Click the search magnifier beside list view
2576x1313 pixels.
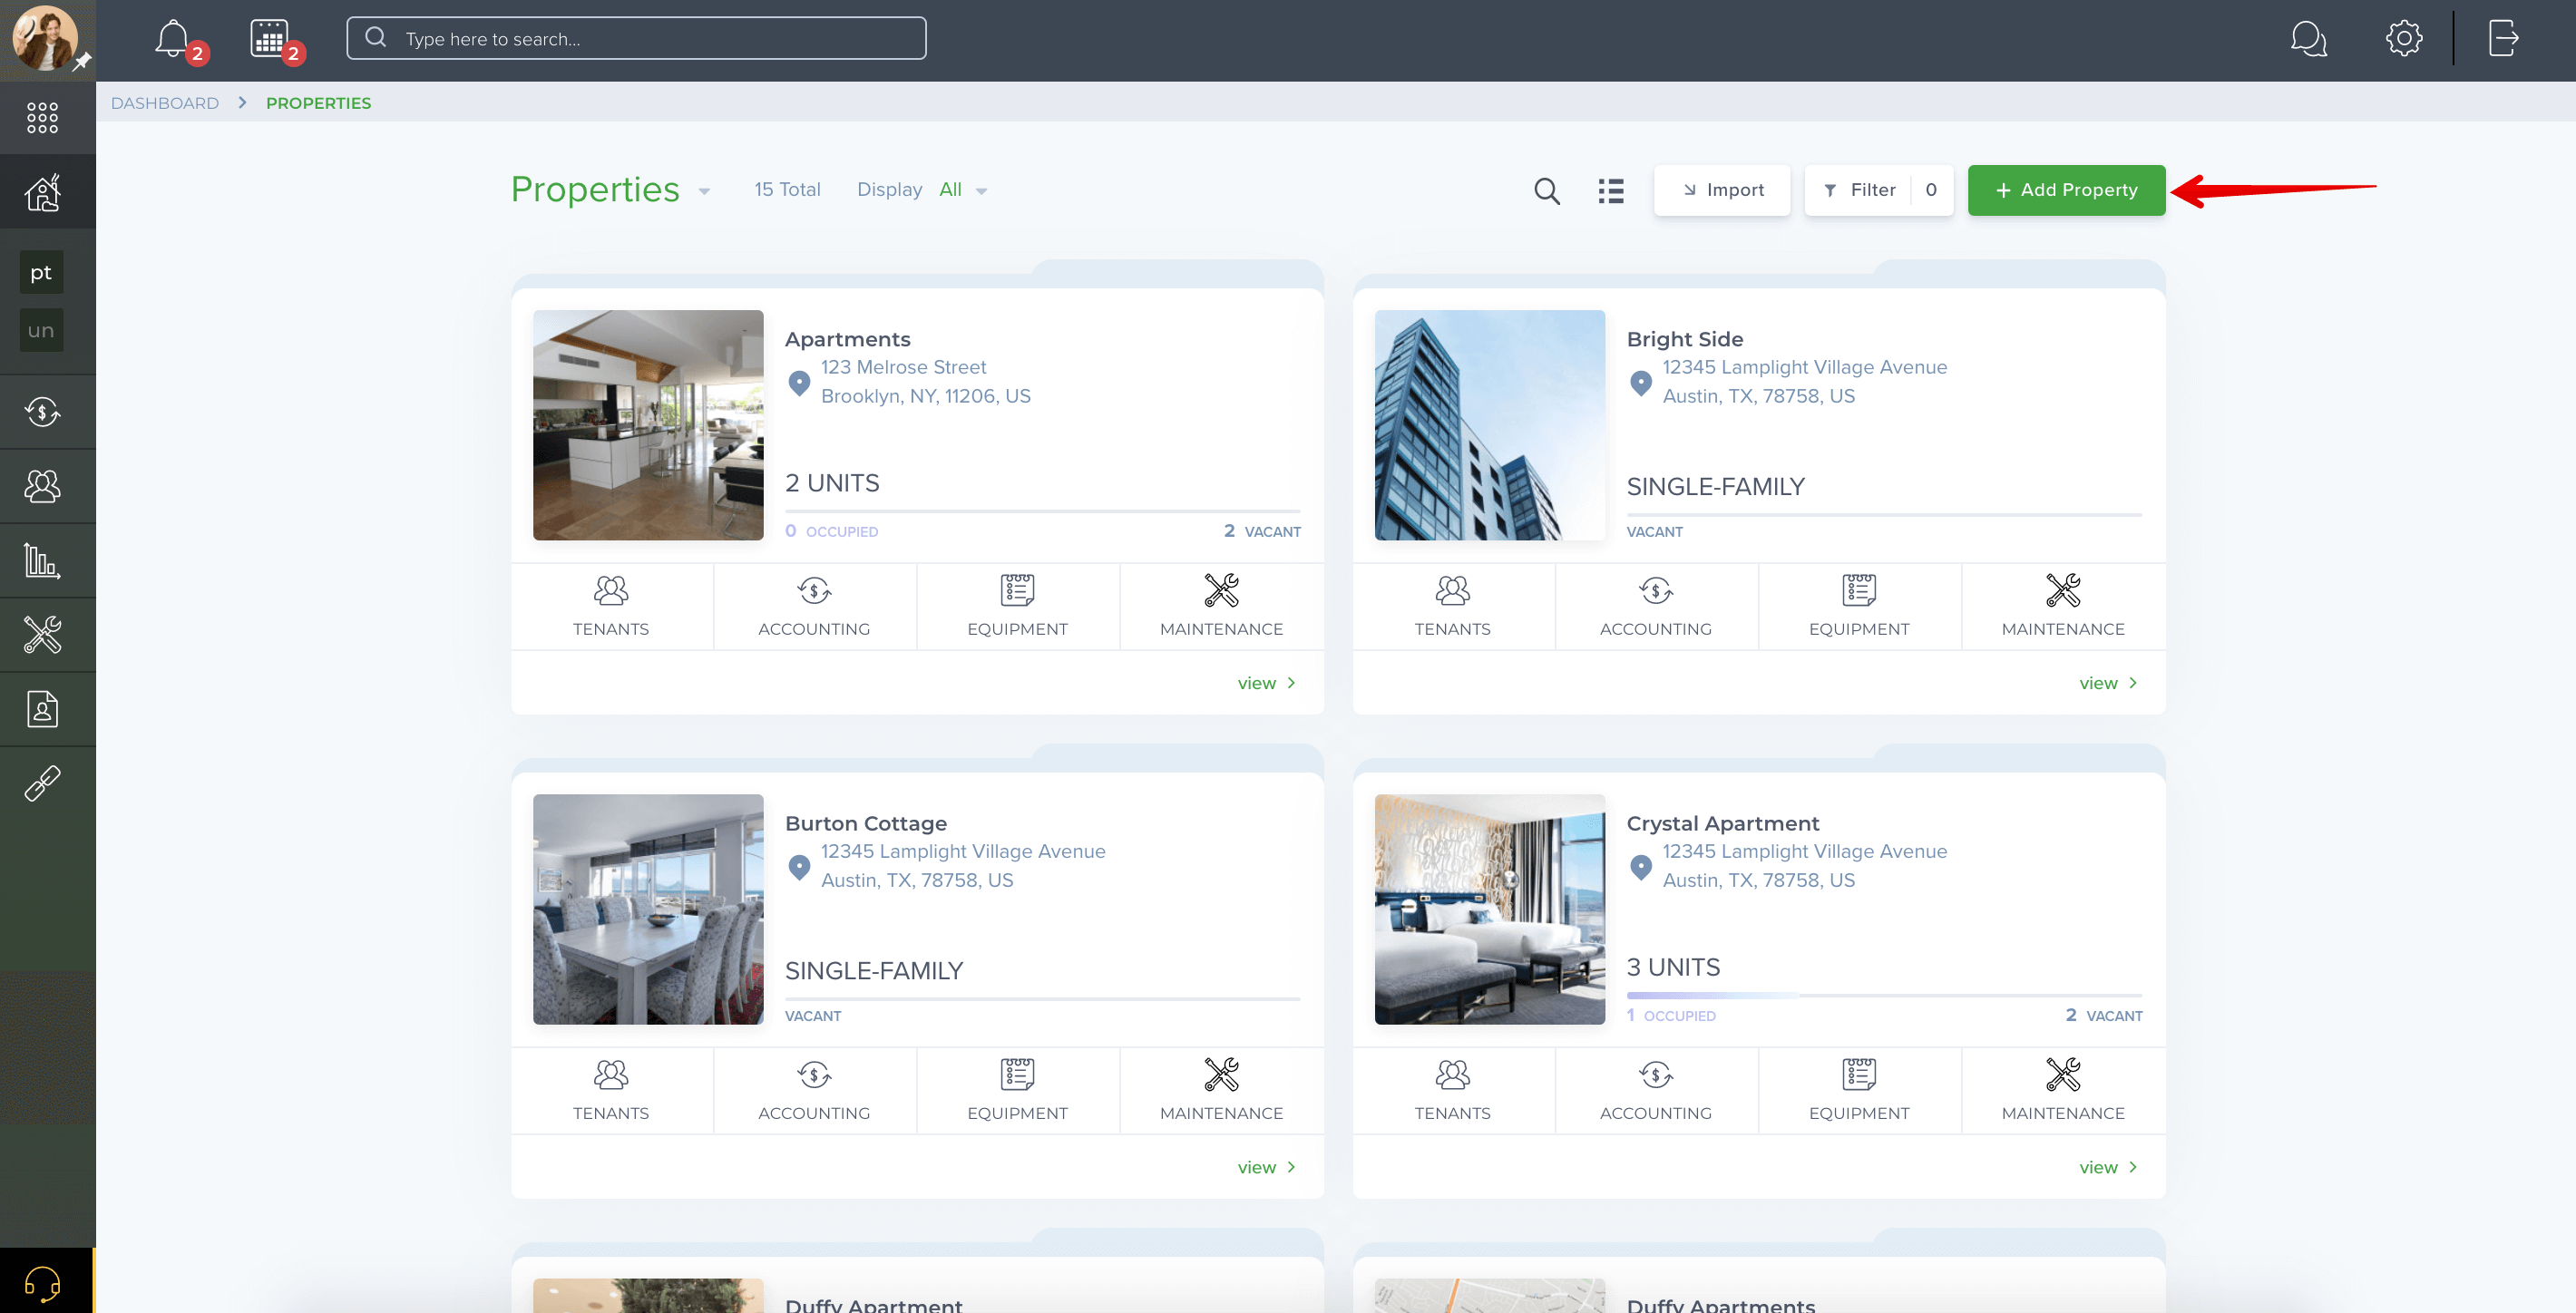(x=1546, y=190)
